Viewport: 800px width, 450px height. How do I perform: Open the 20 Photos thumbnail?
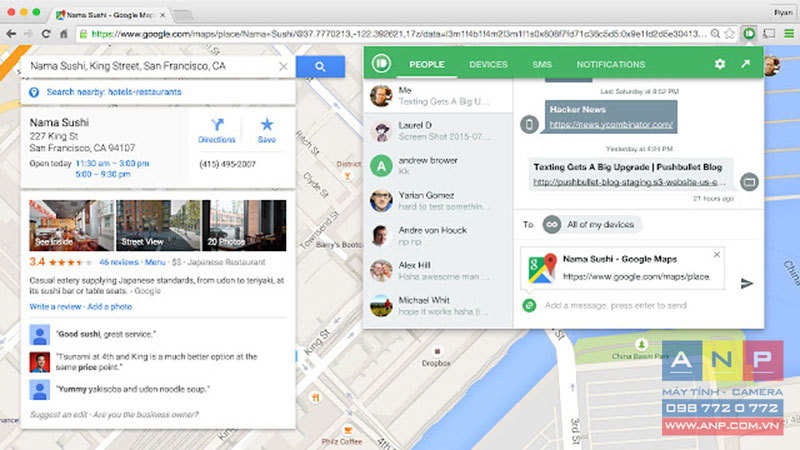[244, 225]
